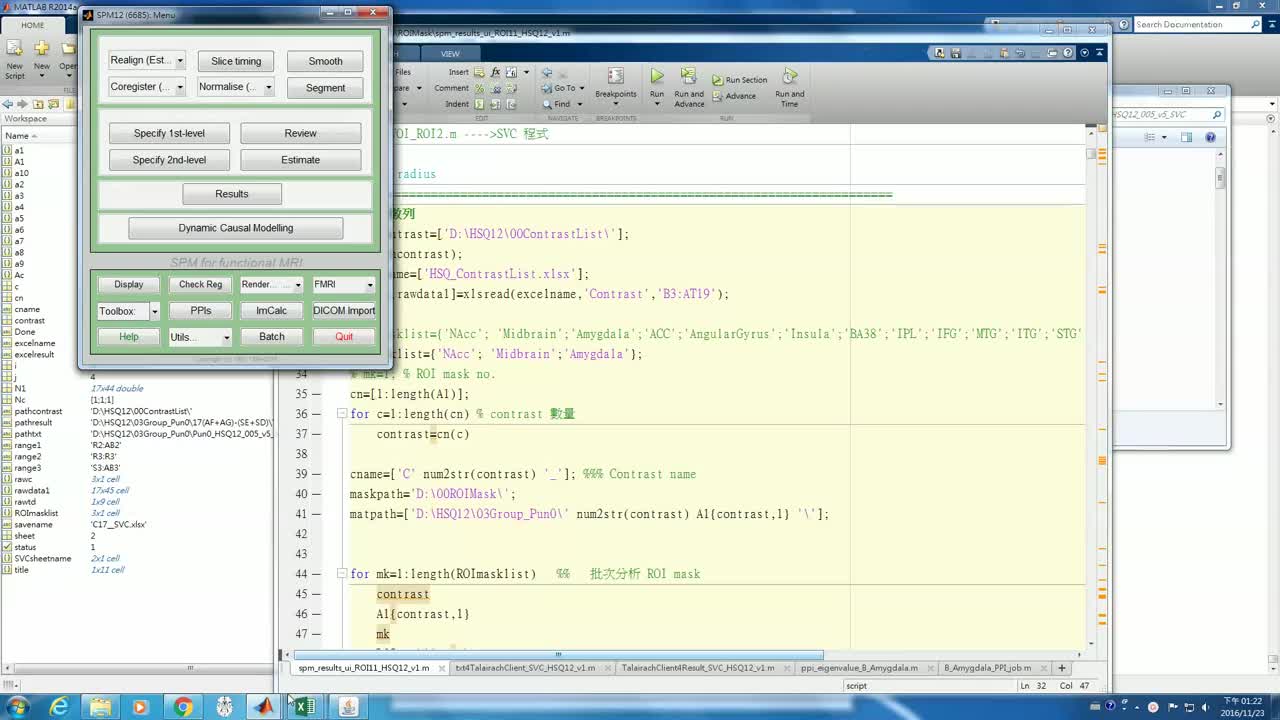Click the Search Documentation field
Viewport: 1280px width, 720px height.
pyautogui.click(x=1198, y=24)
